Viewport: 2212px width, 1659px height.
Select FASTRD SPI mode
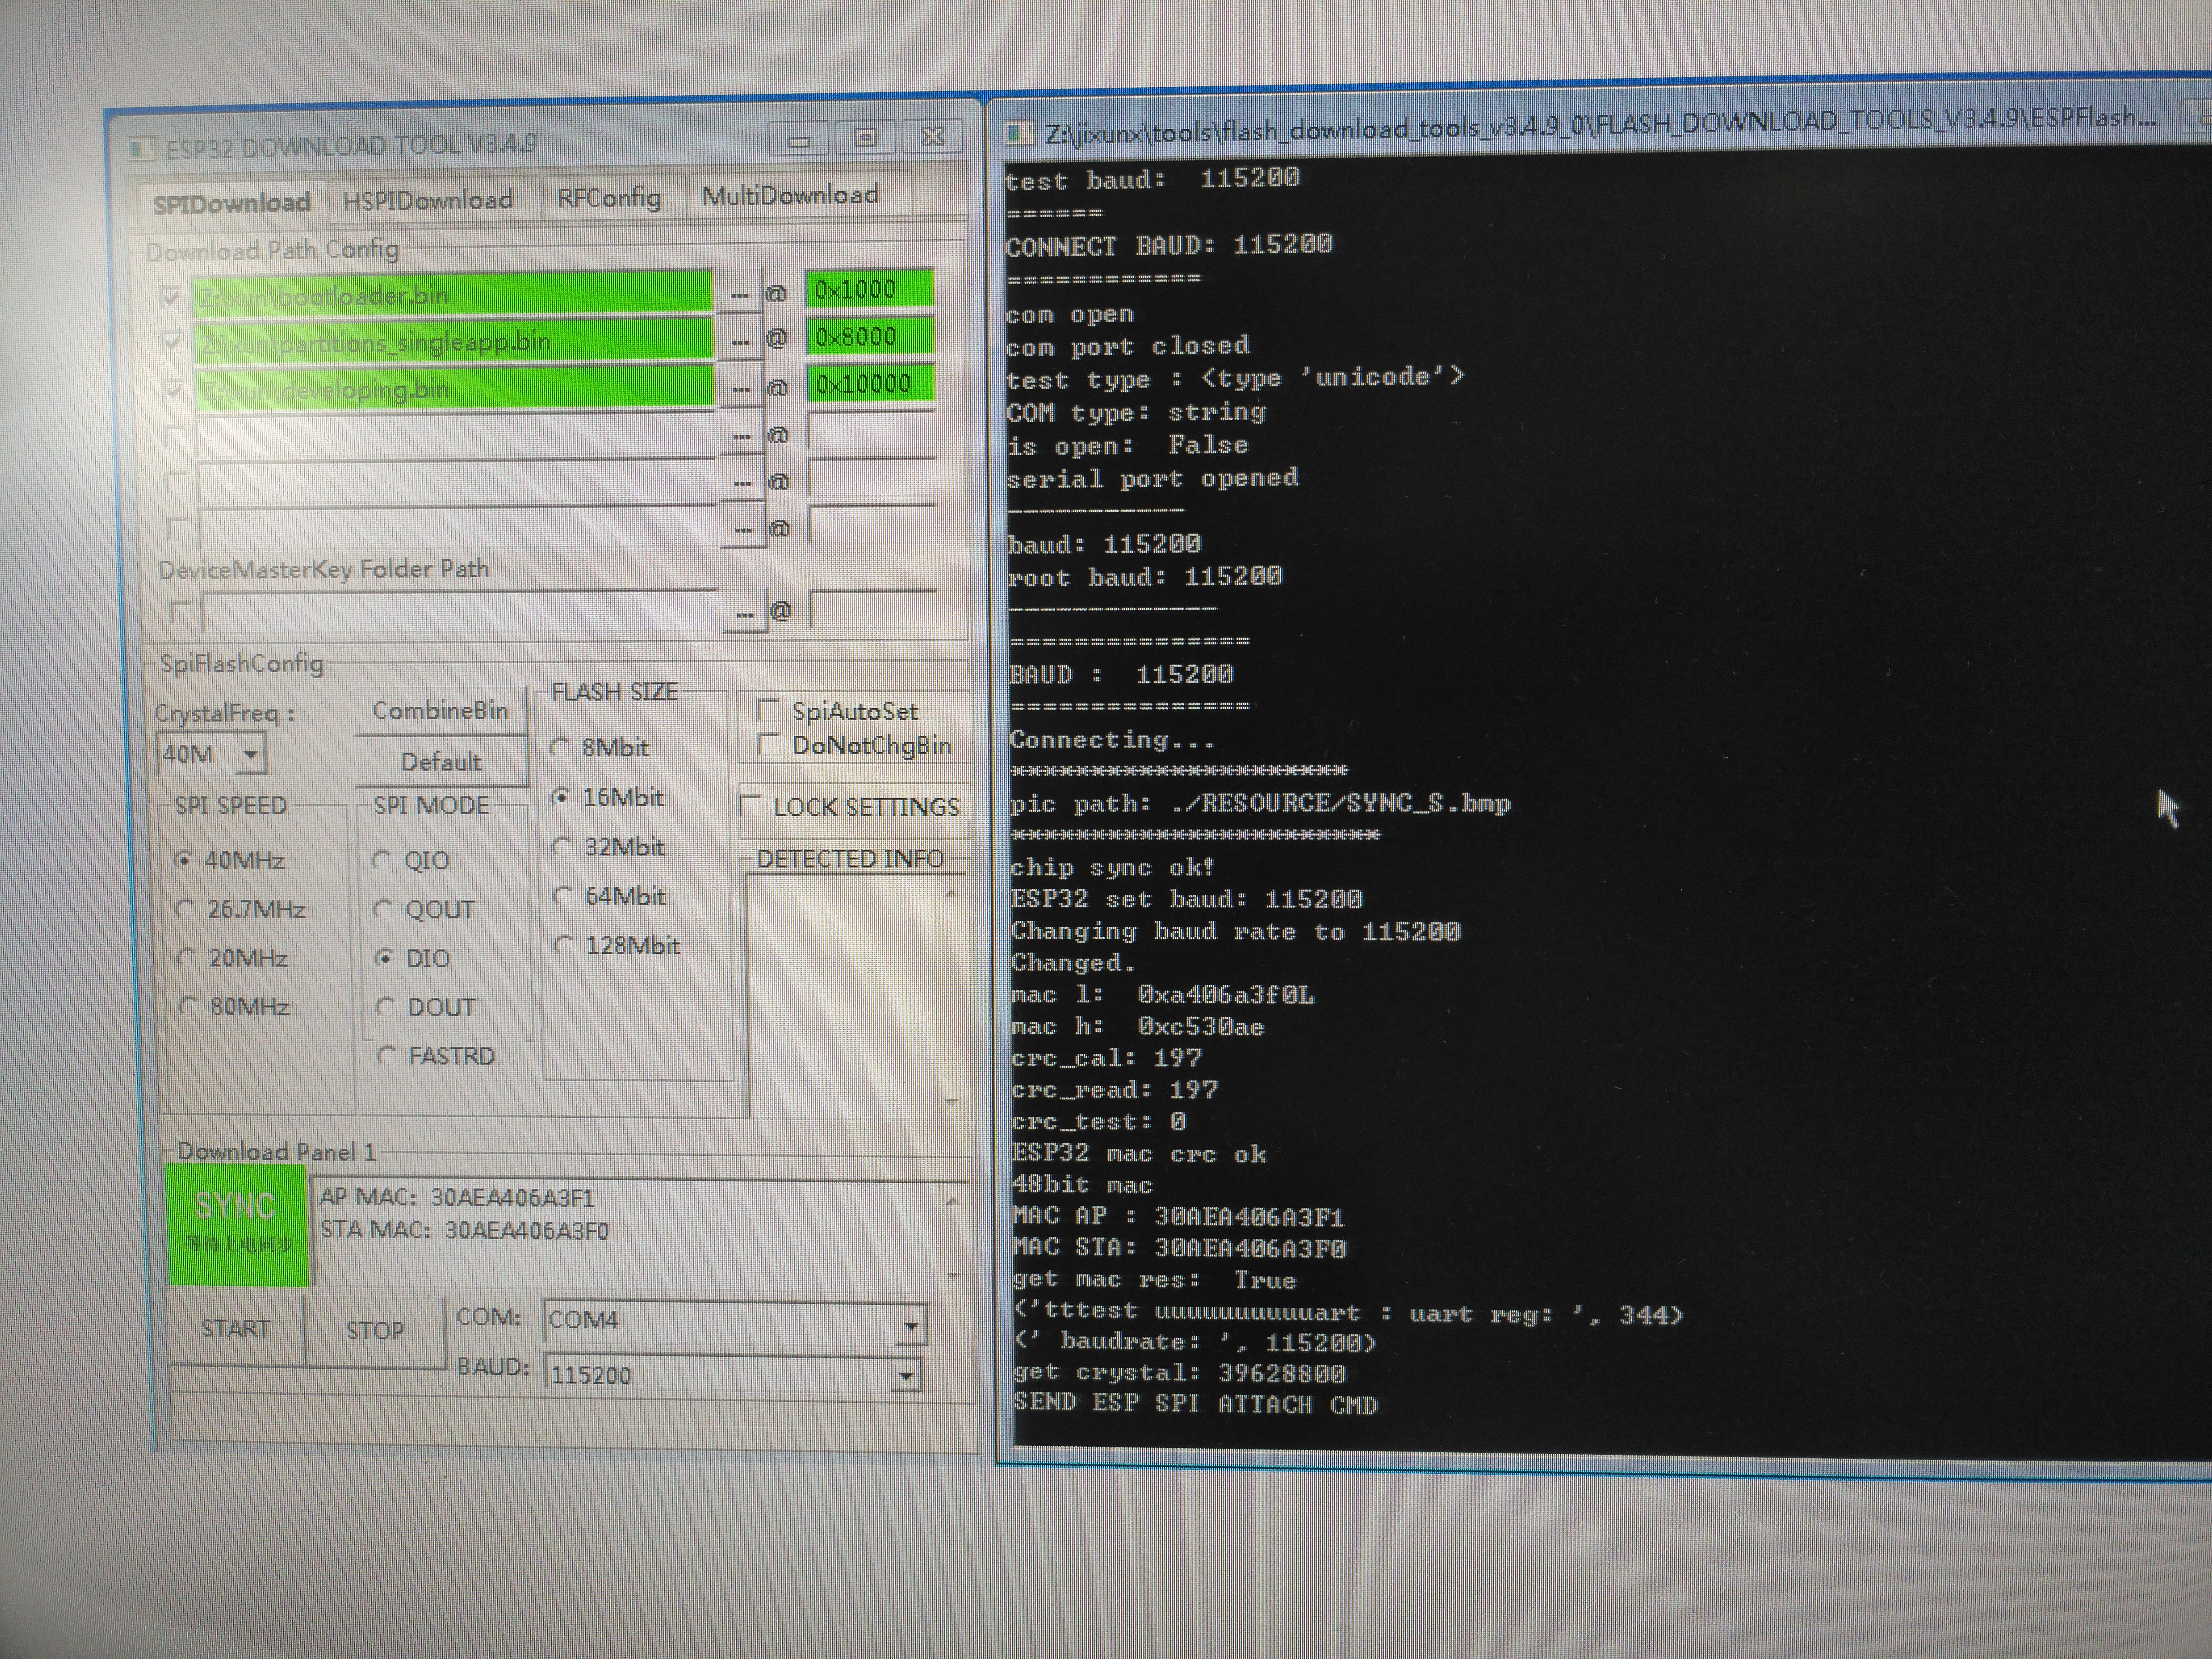point(436,1056)
